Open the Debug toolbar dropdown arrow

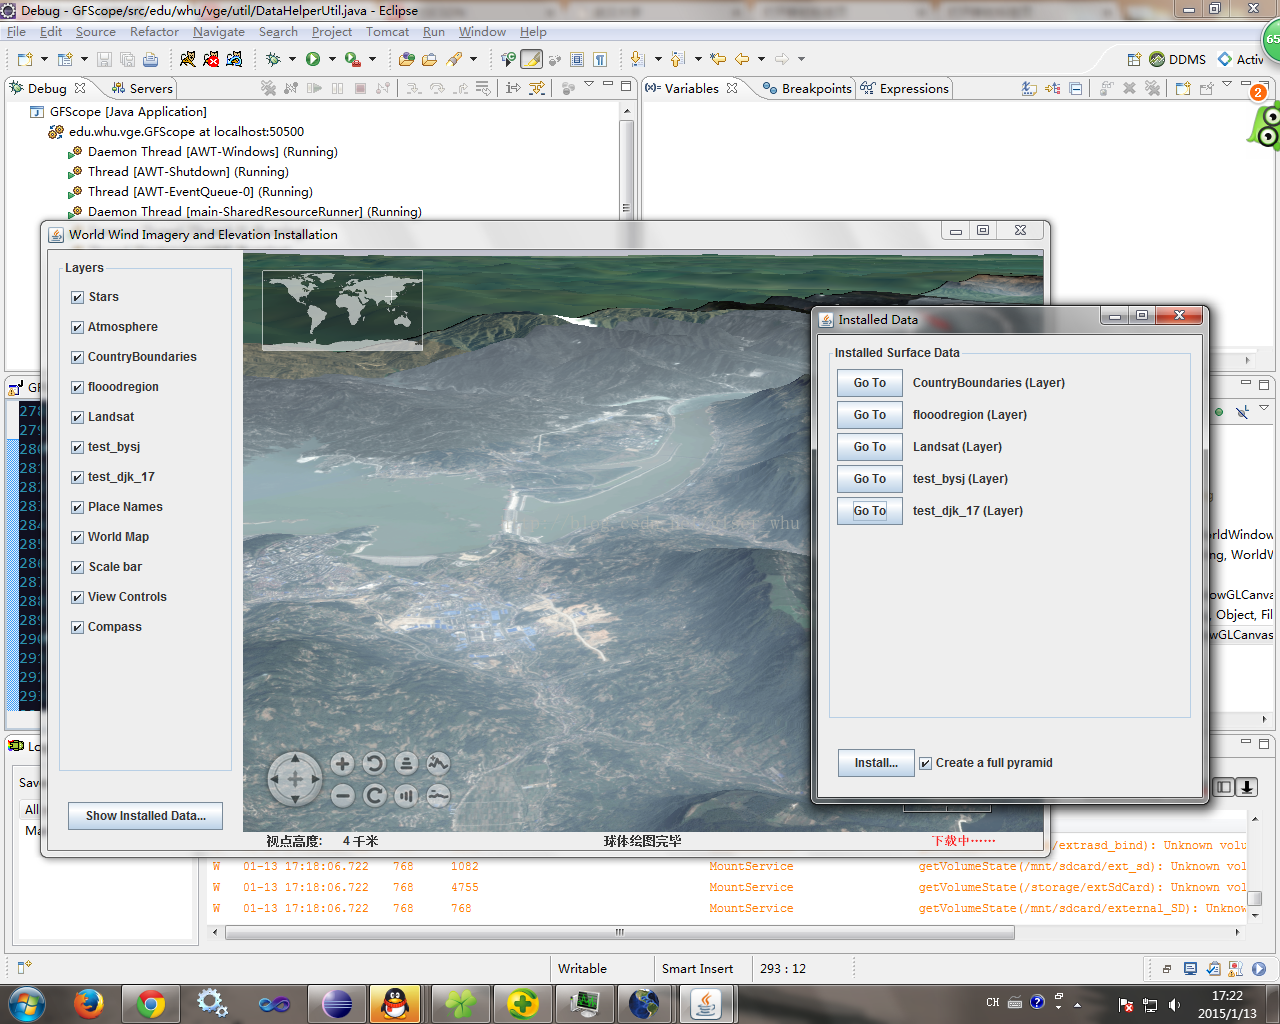coord(292,59)
